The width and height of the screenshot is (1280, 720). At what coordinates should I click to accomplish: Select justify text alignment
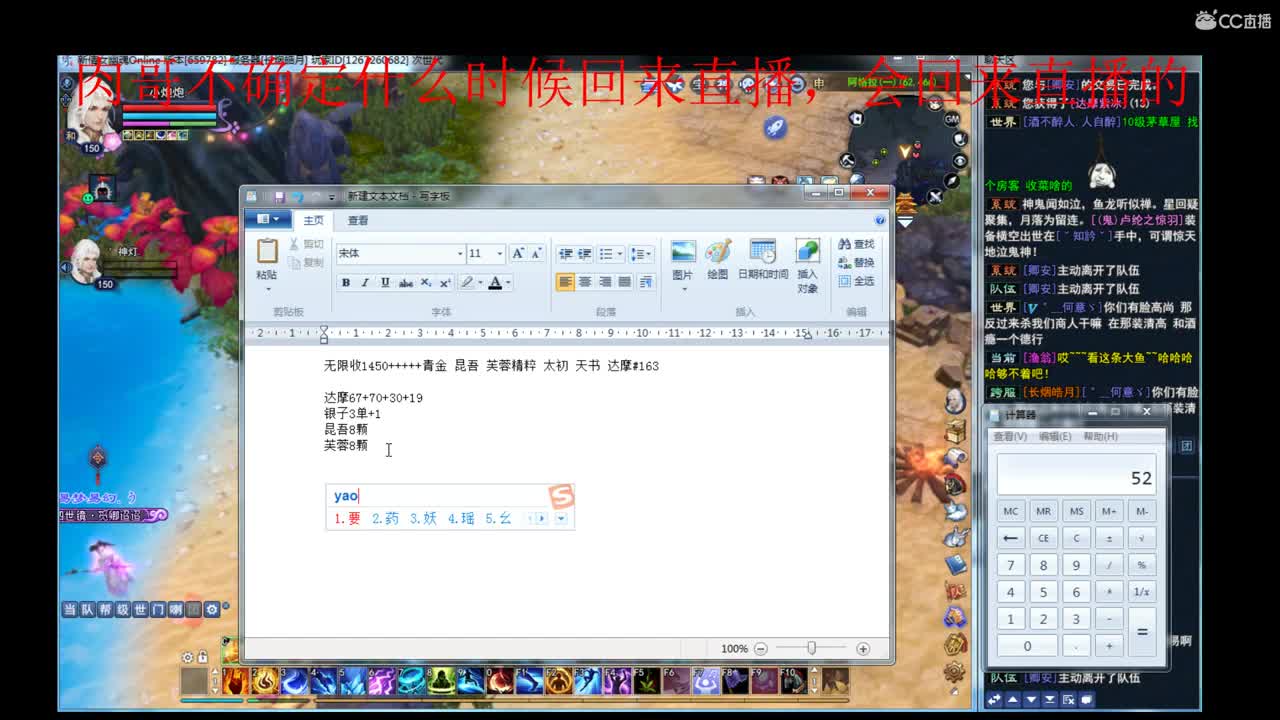625,282
